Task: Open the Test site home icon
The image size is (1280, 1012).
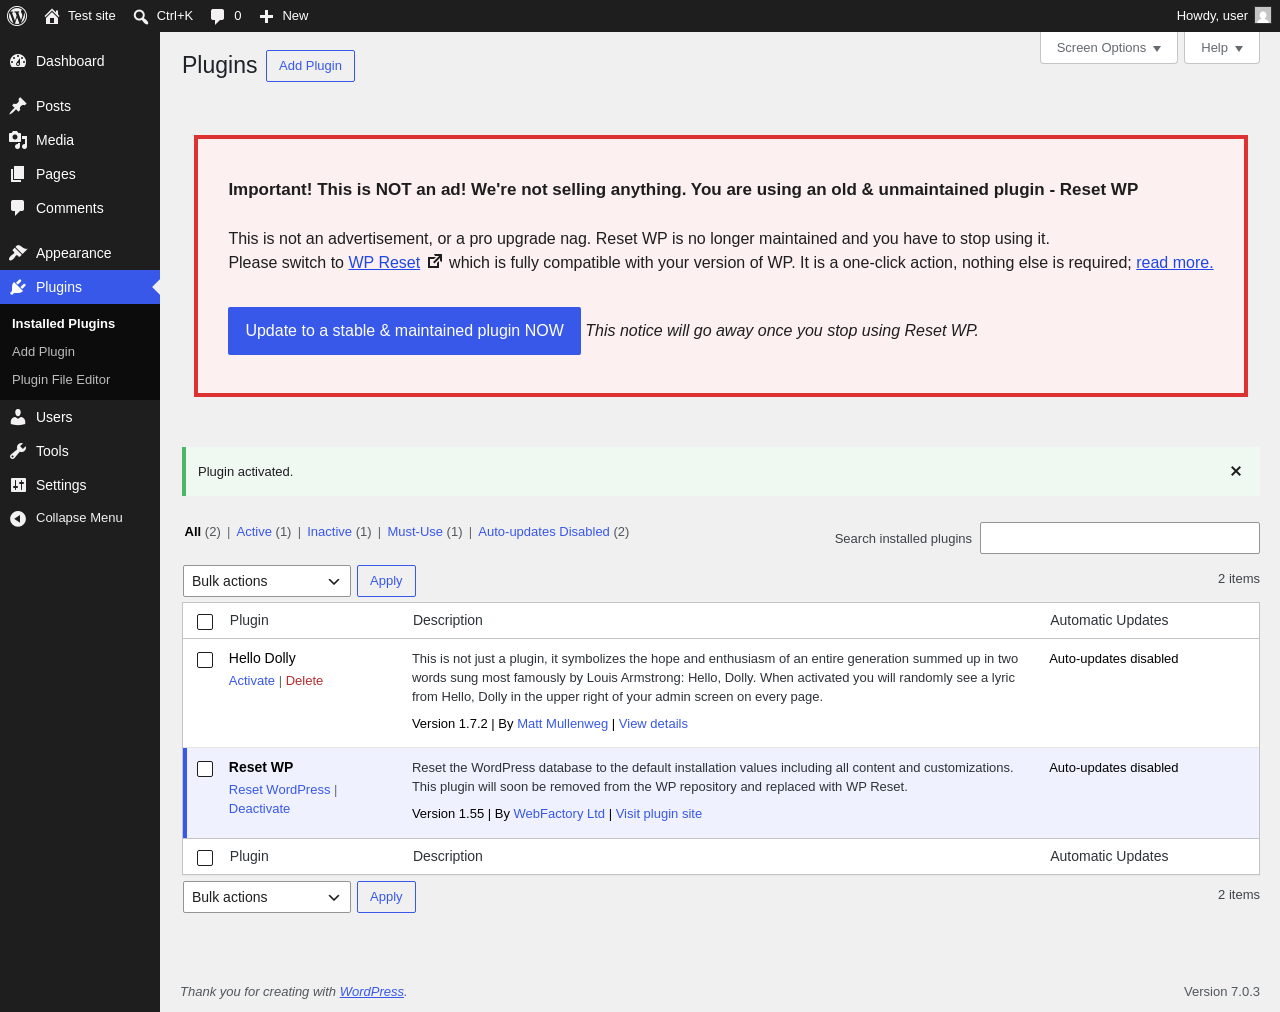Action: click(52, 16)
